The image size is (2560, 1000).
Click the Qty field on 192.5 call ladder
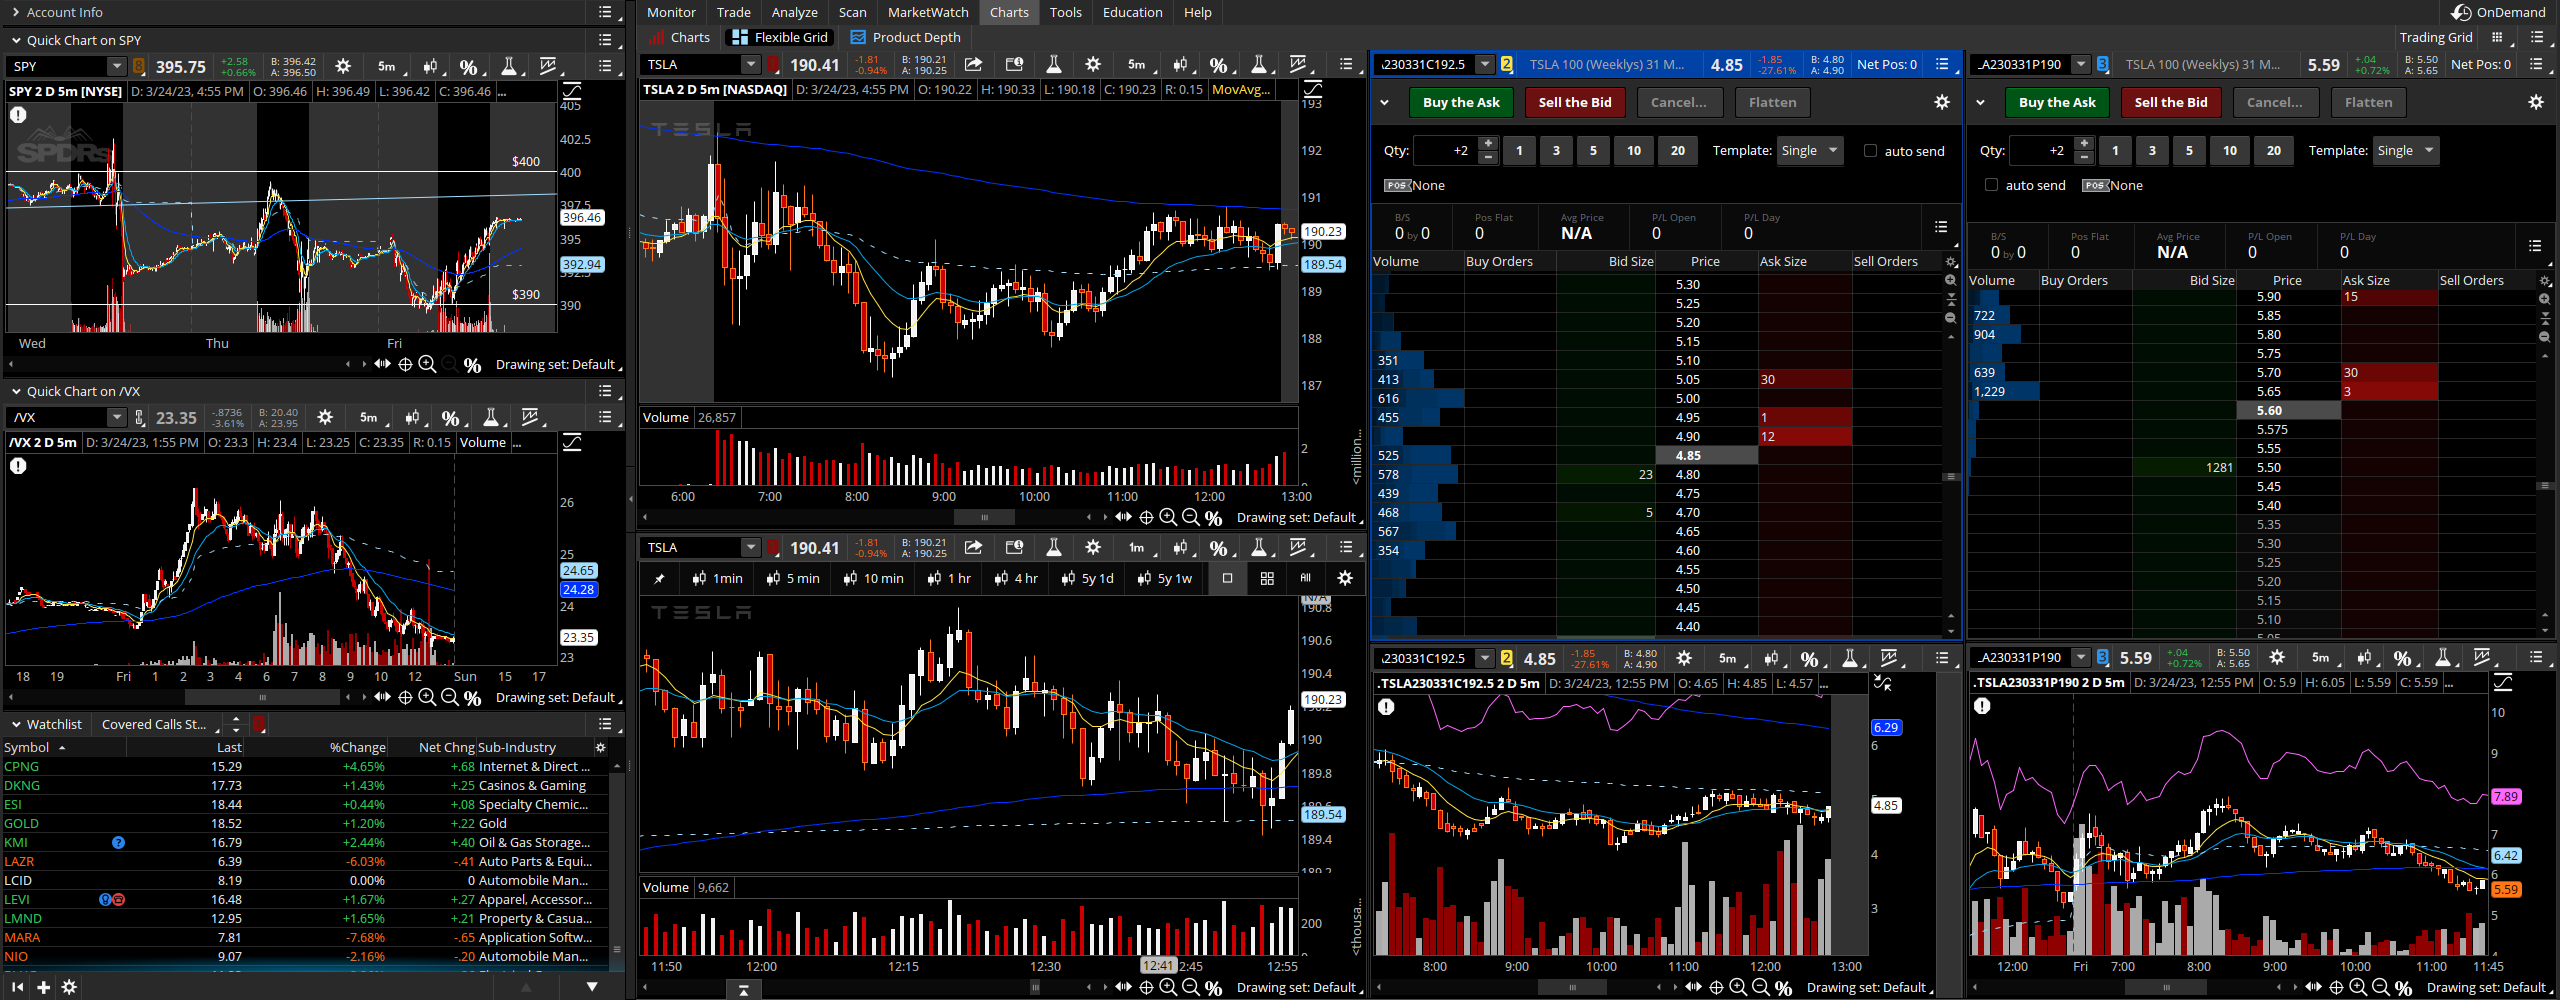tap(1444, 151)
